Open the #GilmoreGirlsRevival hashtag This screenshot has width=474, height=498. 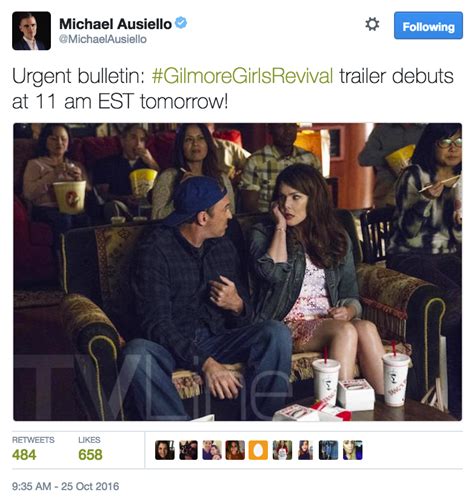242,76
